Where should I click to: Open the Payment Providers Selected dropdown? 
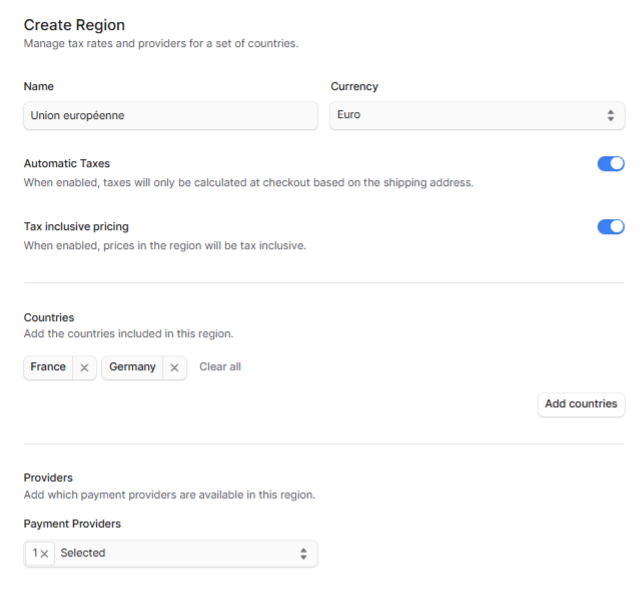pos(170,553)
